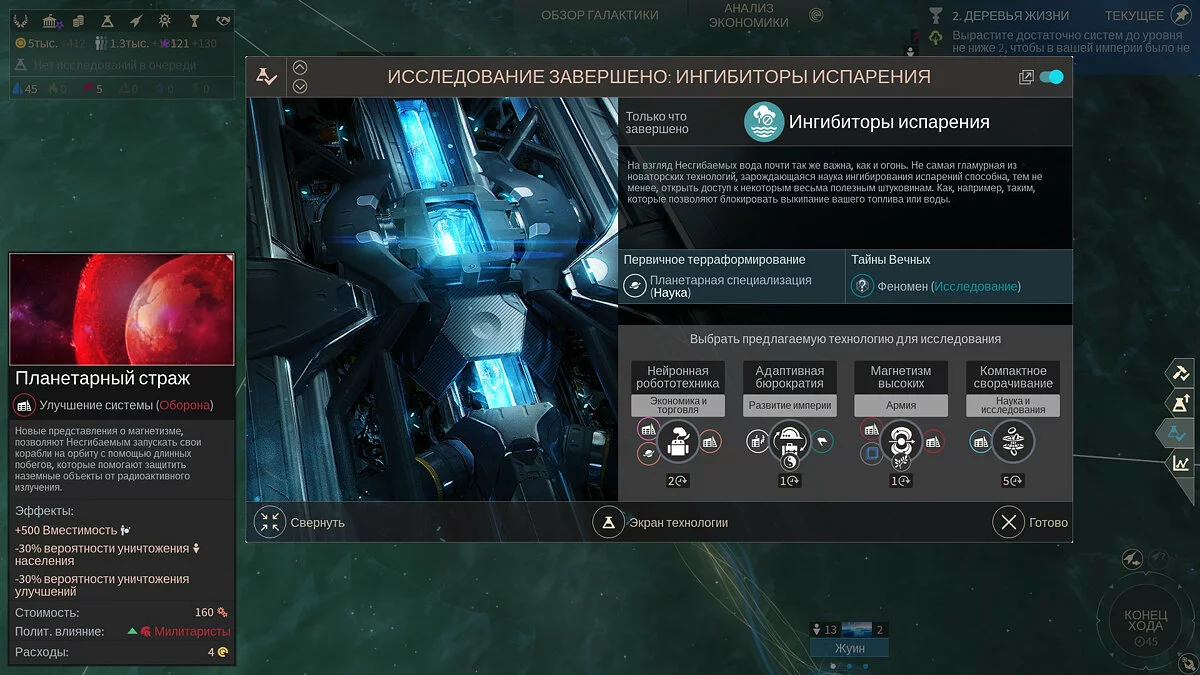Click the blue square module icon under Магнетизм высоких
The image size is (1200, 675).
(x=871, y=454)
